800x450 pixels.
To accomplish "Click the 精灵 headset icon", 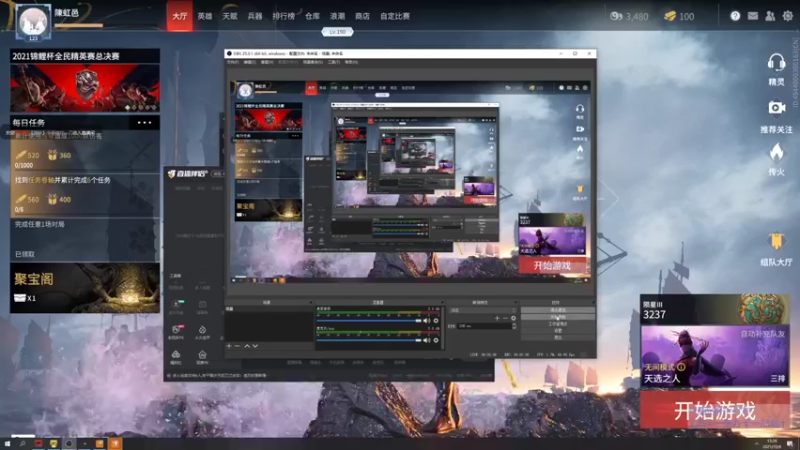I will click(776, 63).
